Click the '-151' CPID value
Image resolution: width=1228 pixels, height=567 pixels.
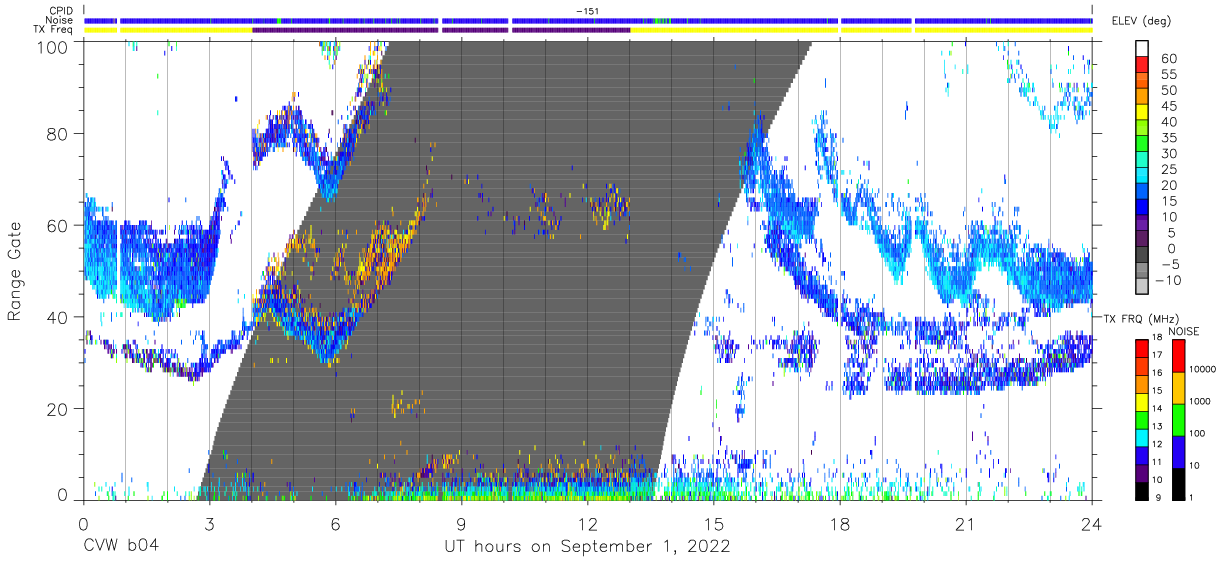click(587, 11)
